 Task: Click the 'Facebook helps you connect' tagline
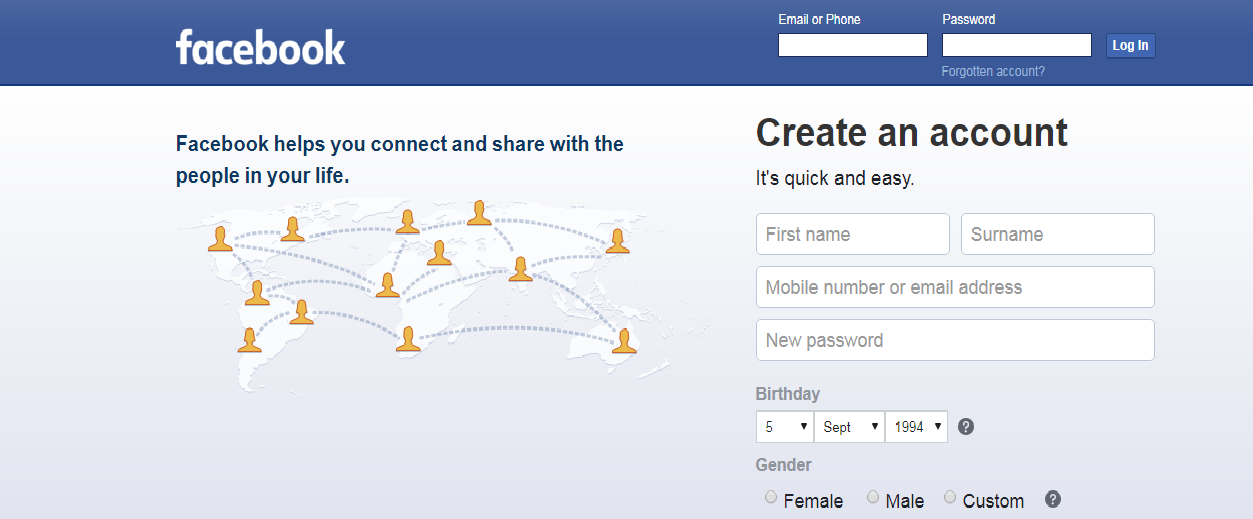tap(400, 160)
